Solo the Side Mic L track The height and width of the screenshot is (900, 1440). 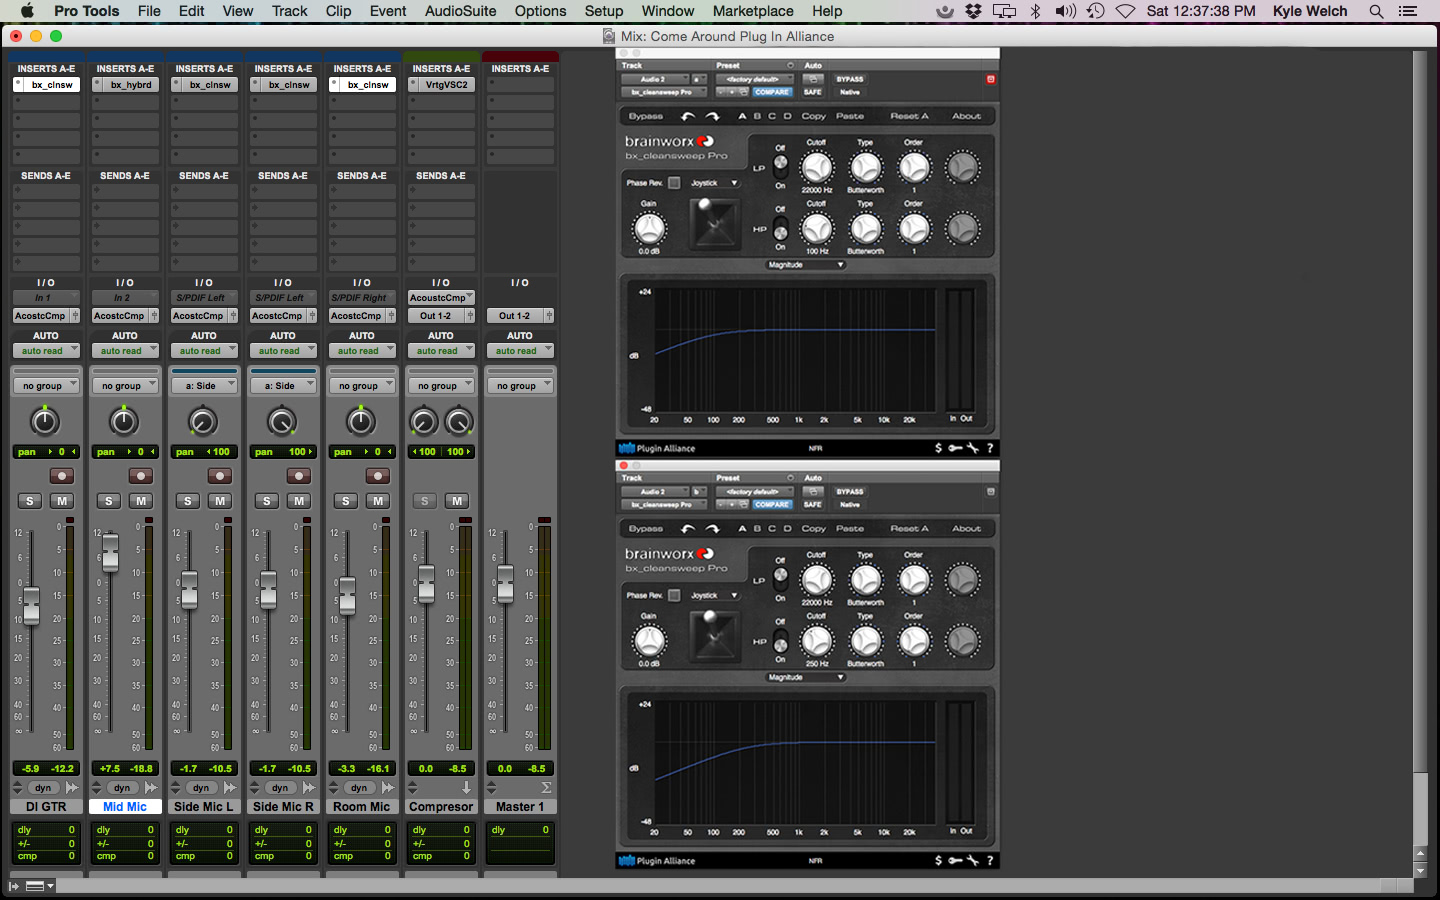click(x=188, y=501)
